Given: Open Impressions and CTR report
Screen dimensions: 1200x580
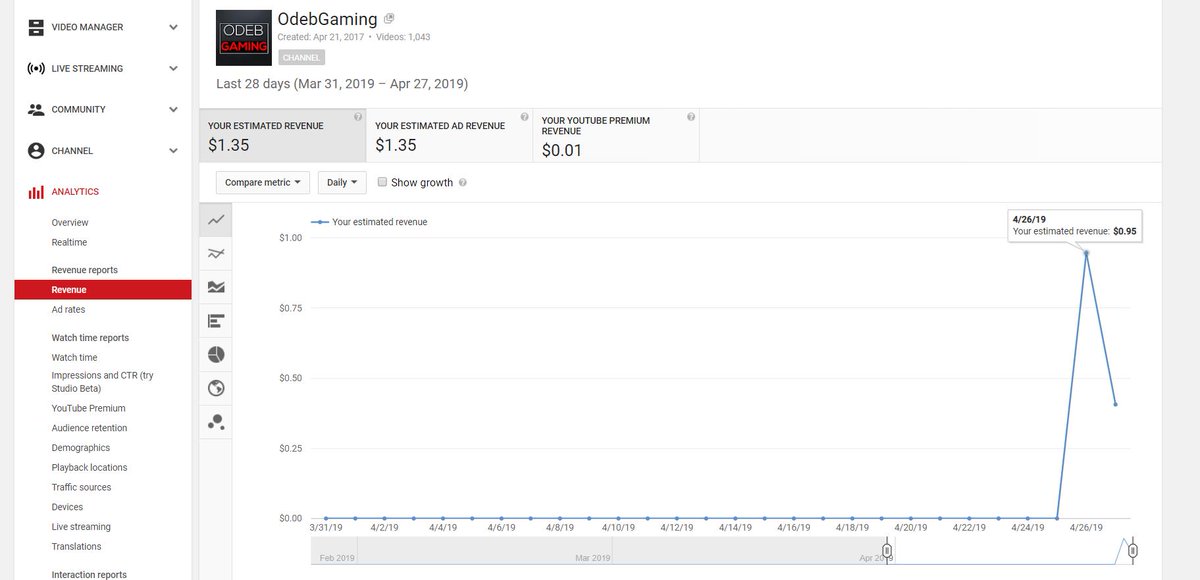Looking at the screenshot, I should [102, 382].
